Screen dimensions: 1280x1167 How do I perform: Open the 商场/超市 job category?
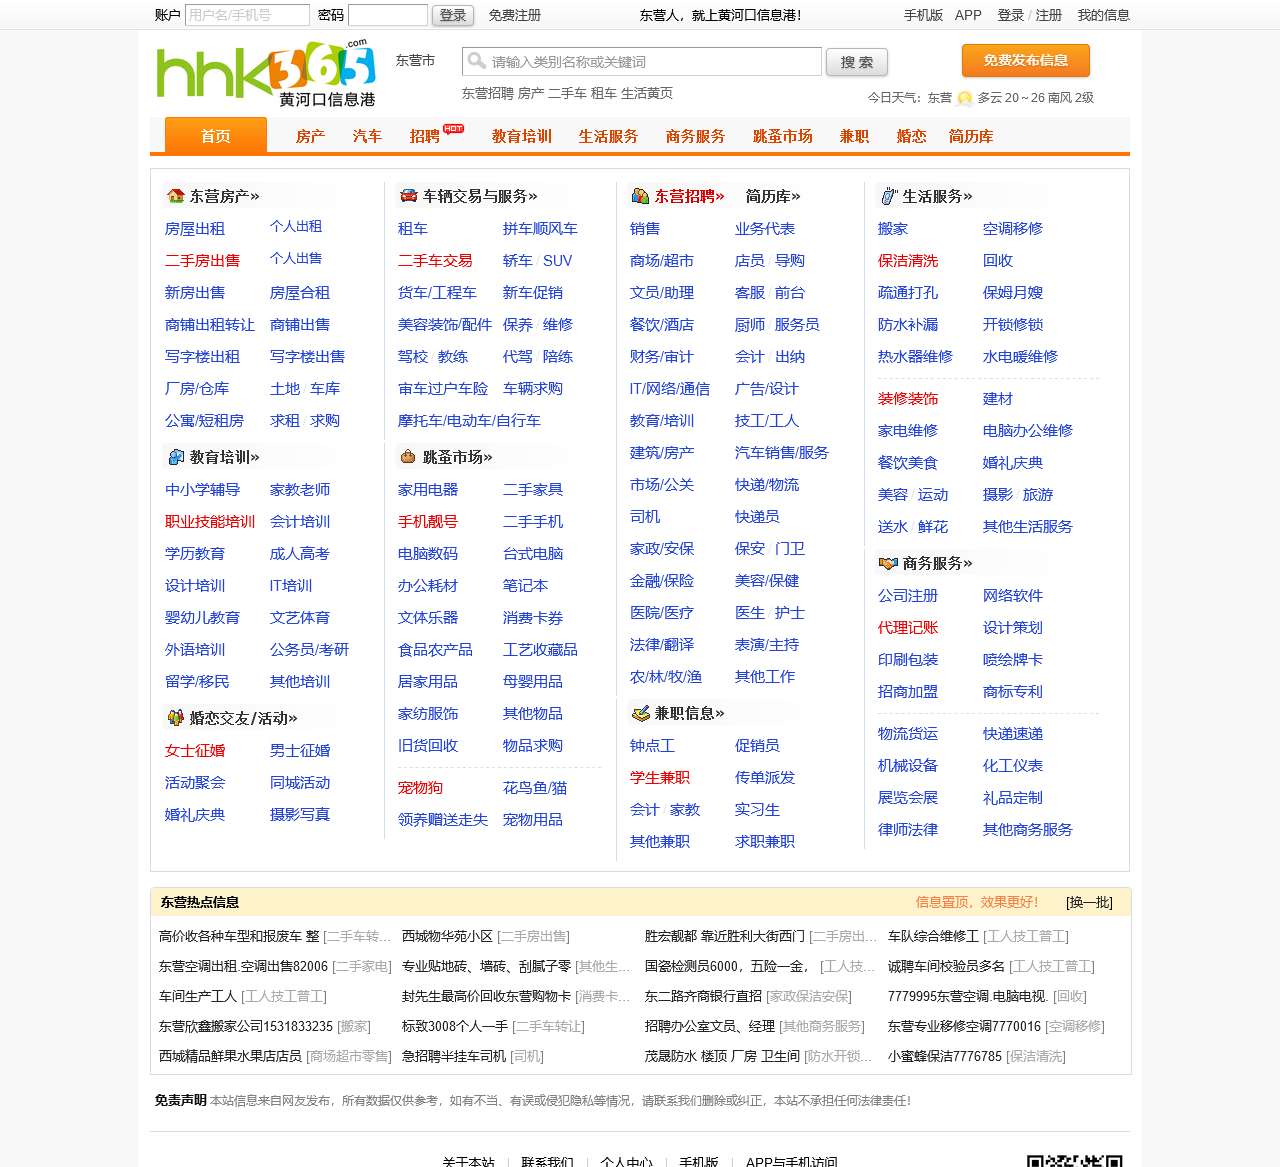coord(662,261)
